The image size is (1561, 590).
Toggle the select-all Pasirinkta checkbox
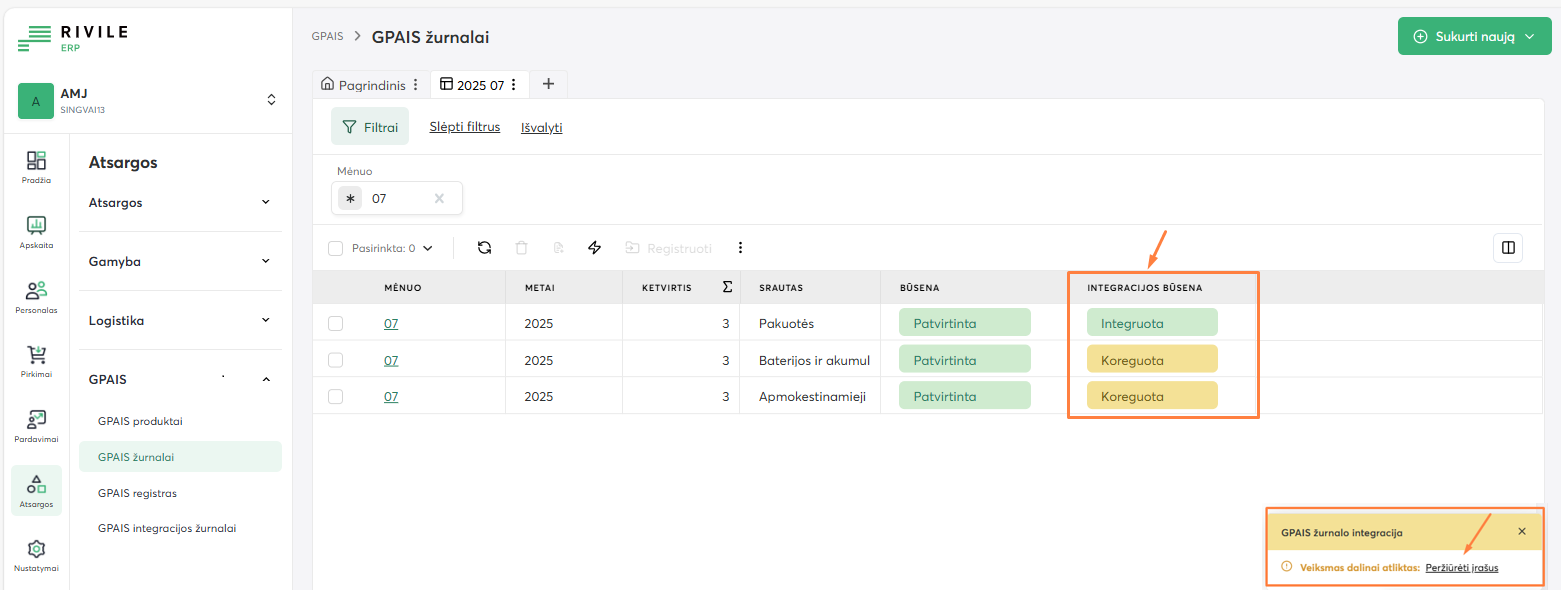(x=336, y=248)
